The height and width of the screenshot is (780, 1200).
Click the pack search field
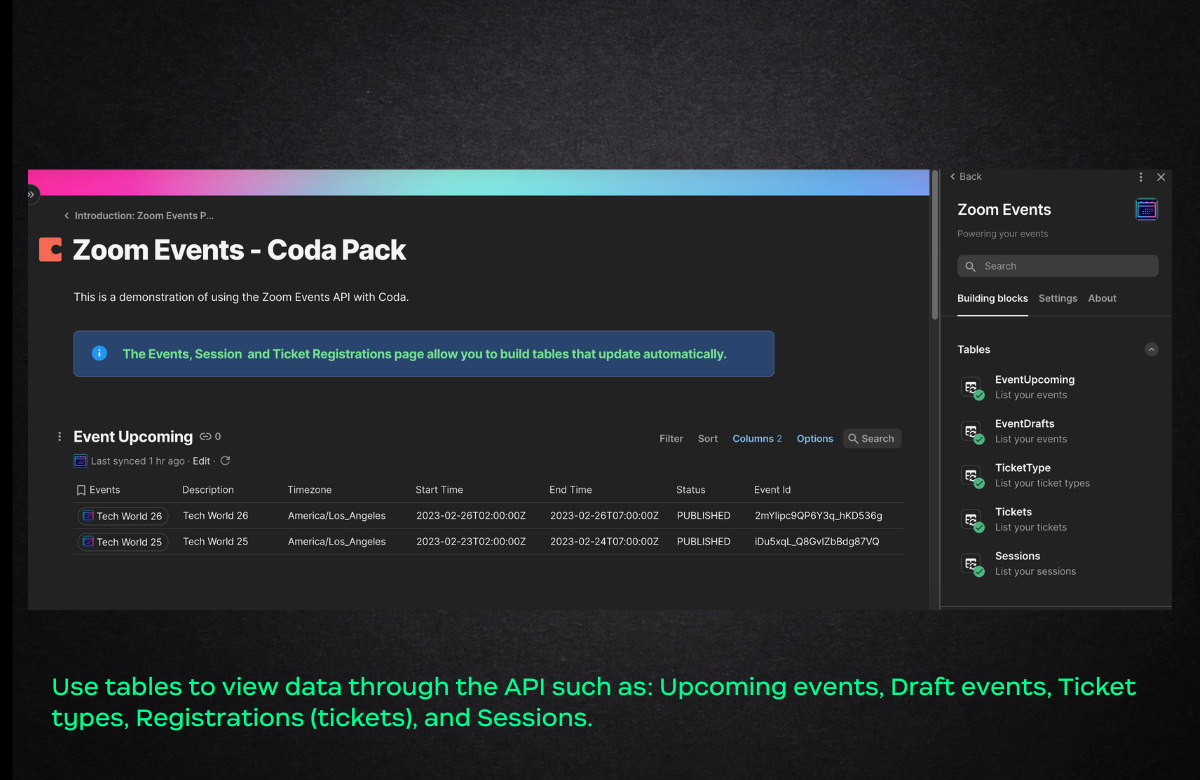[x=1057, y=266]
